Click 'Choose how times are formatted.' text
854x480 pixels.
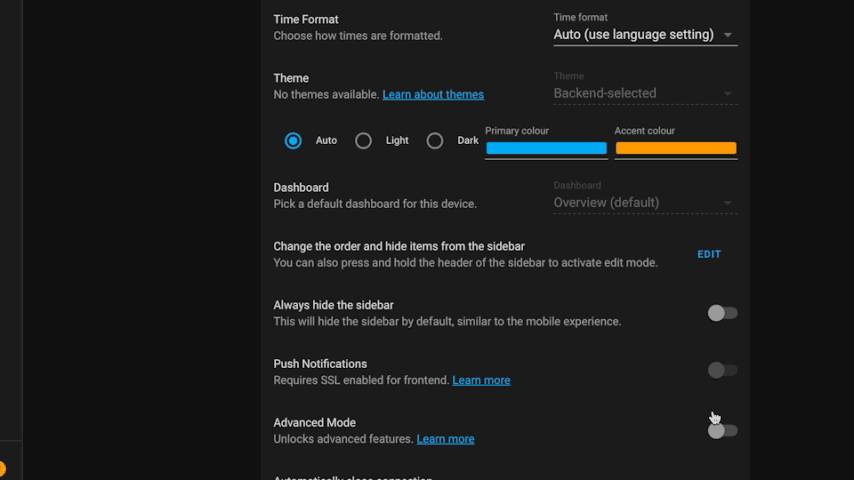point(358,36)
